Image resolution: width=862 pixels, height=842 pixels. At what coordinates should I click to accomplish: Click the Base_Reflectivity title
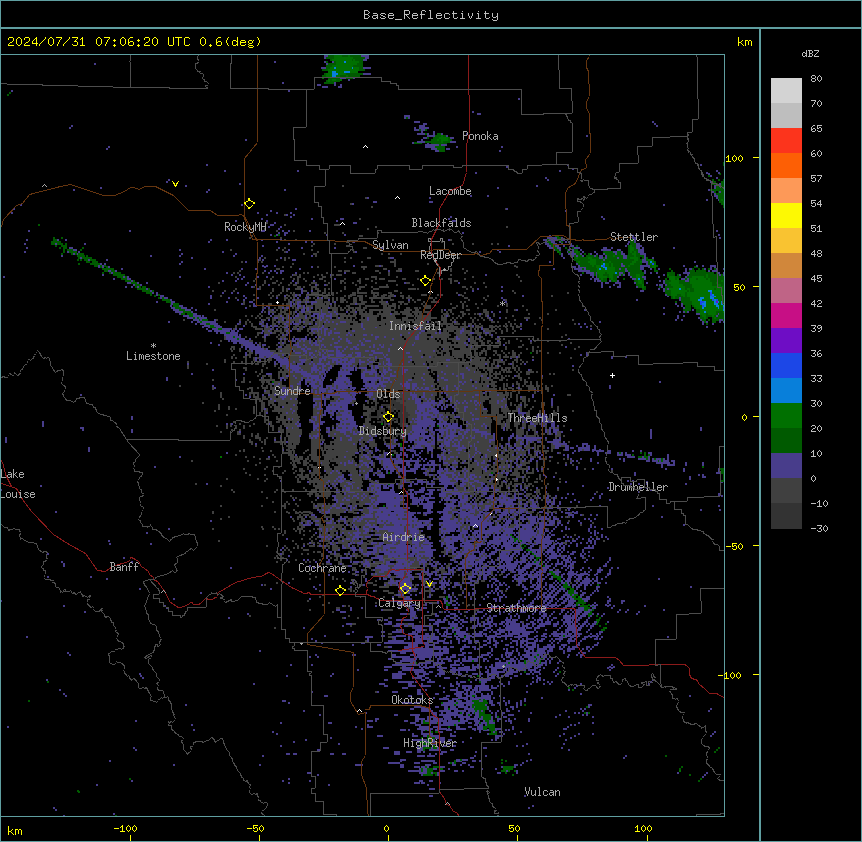pos(431,15)
